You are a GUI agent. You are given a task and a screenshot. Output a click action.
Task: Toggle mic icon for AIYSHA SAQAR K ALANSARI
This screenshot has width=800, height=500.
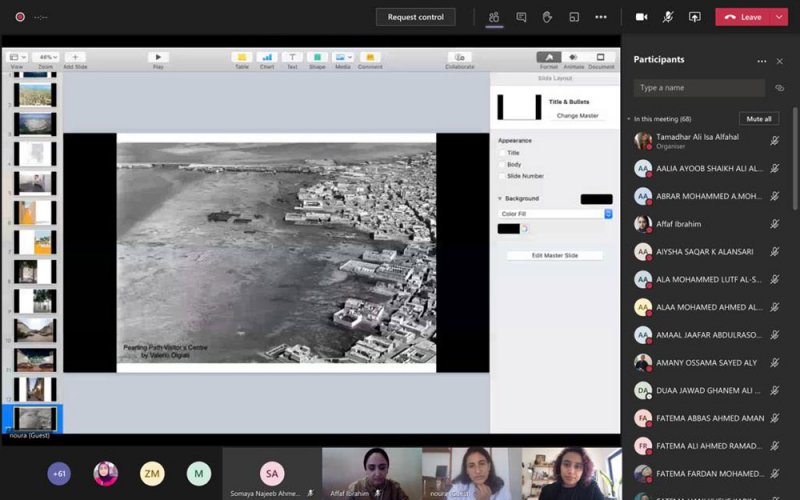(774, 252)
